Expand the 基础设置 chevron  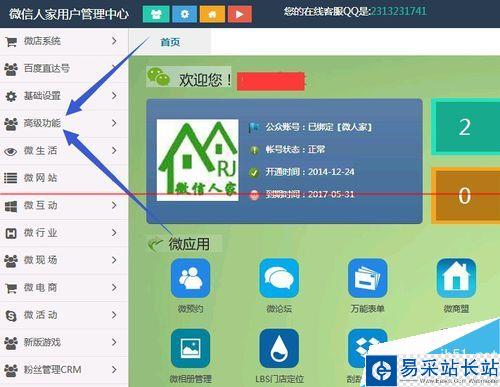coord(114,96)
